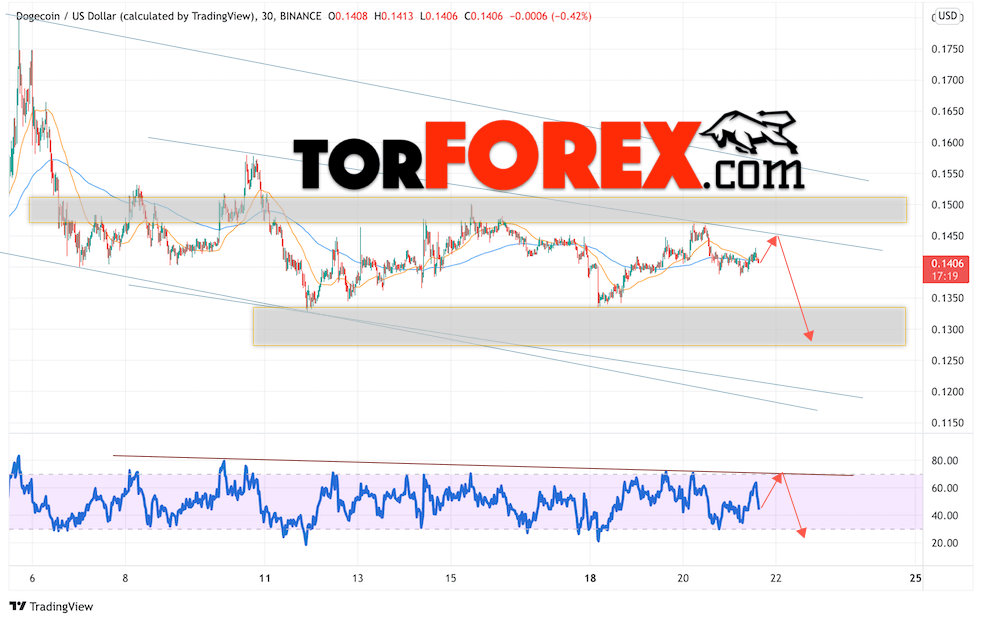Click 40.00 on the RSI scale
982x622 pixels.
pos(945,516)
